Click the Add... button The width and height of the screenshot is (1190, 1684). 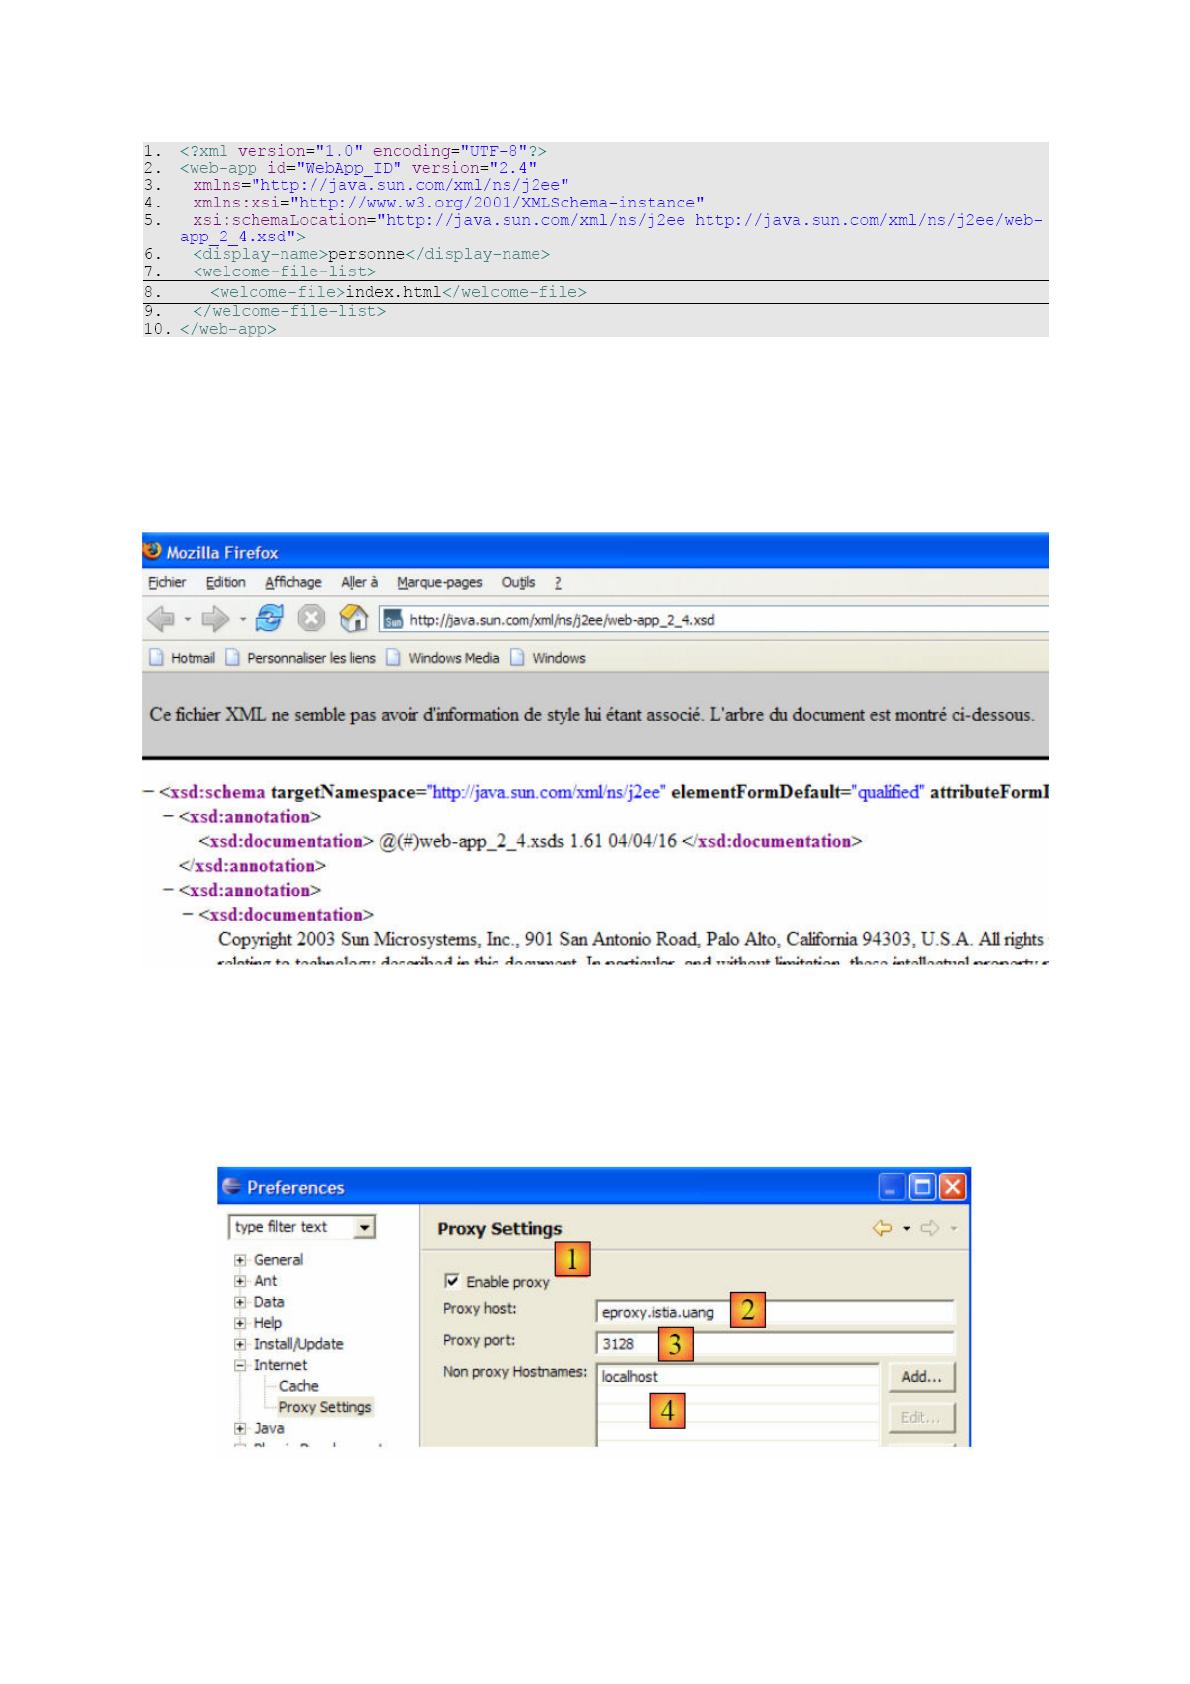pyautogui.click(x=921, y=1377)
